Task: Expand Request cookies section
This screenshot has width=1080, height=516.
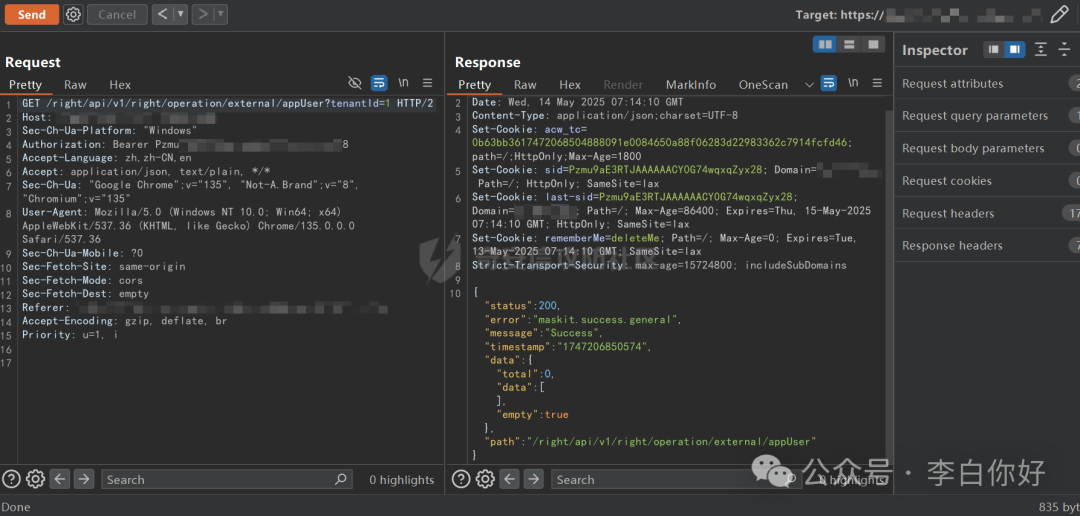Action: (x=987, y=180)
